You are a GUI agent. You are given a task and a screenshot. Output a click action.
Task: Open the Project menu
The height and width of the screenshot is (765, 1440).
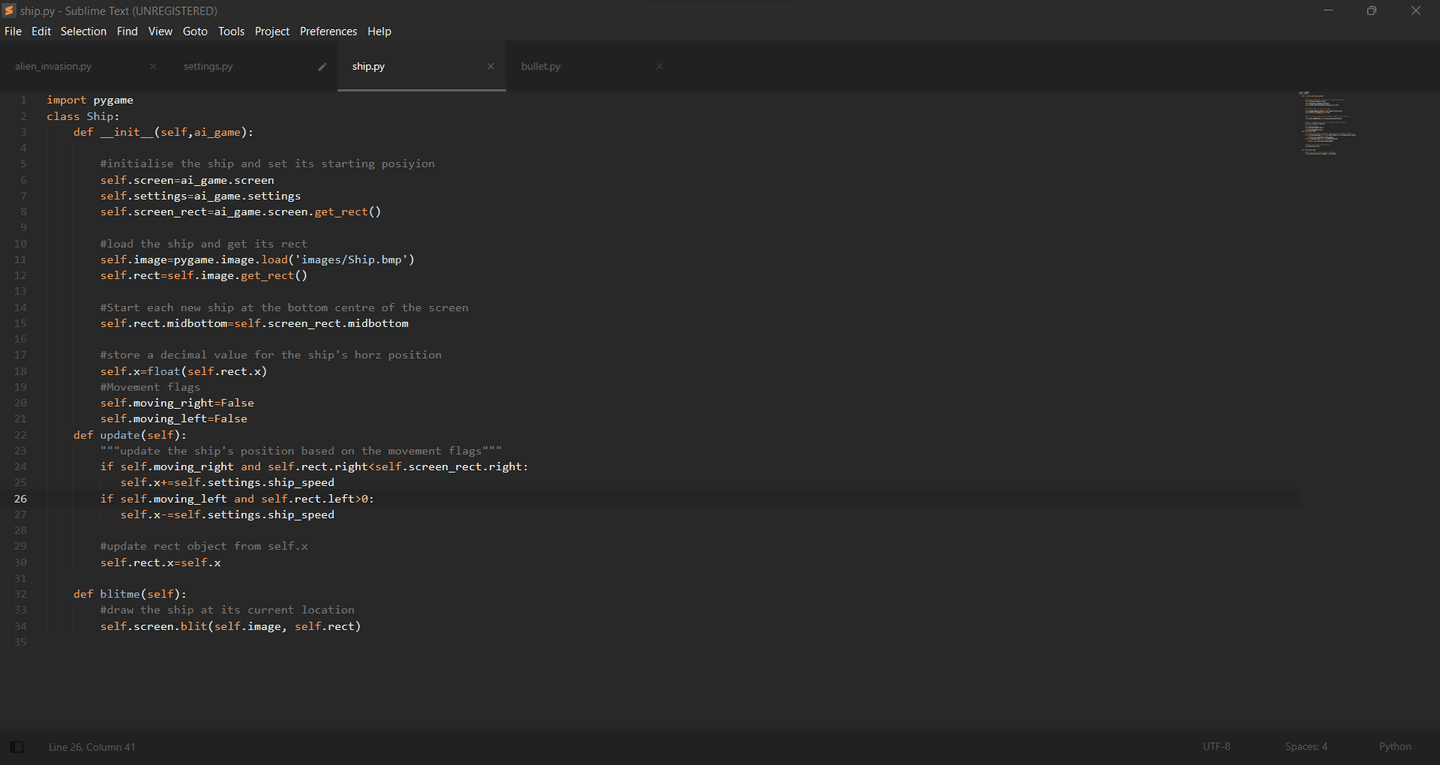click(272, 31)
